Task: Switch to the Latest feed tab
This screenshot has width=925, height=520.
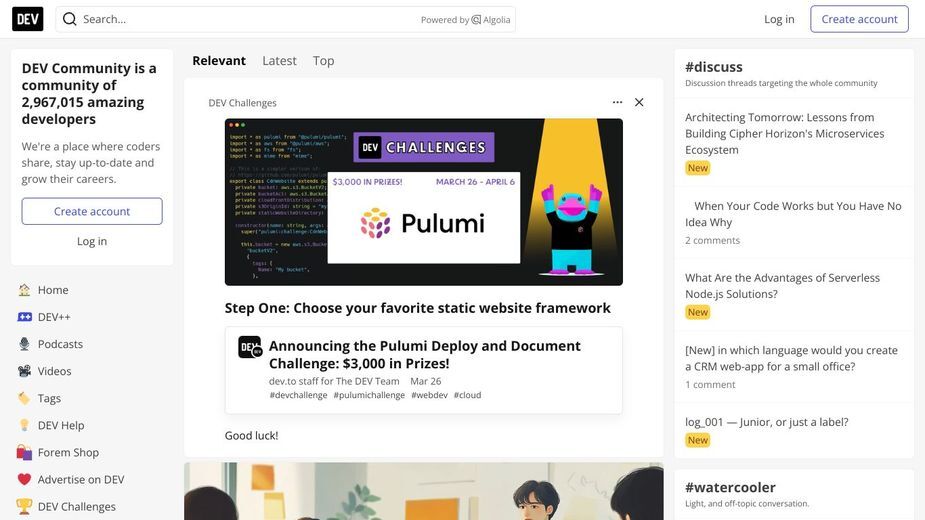Action: (x=279, y=61)
